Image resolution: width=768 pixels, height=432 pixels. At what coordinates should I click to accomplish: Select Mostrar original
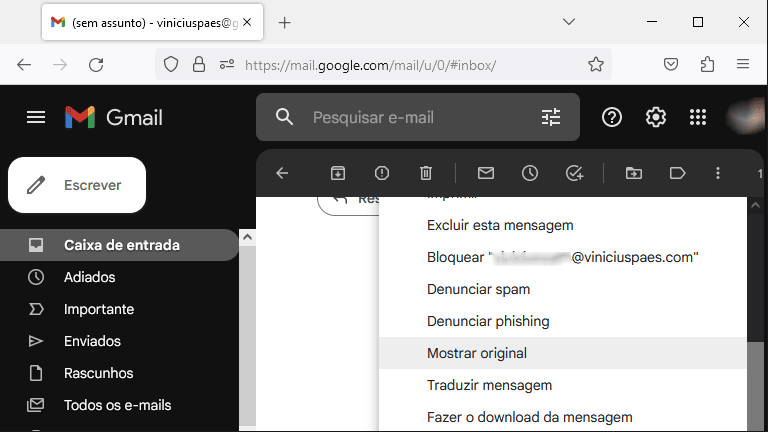point(563,353)
